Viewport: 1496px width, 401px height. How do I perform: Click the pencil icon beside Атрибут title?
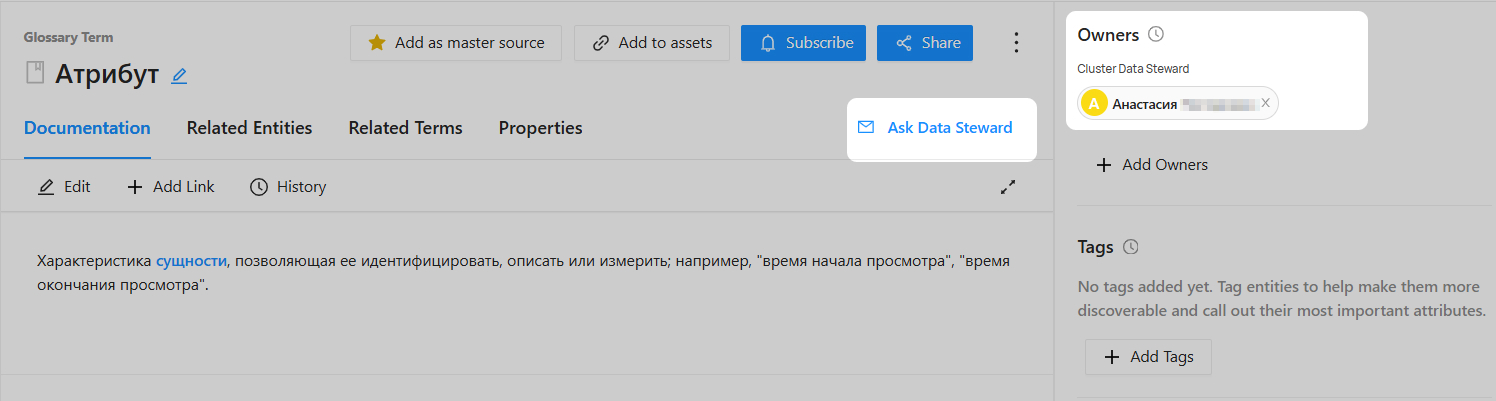pos(179,76)
